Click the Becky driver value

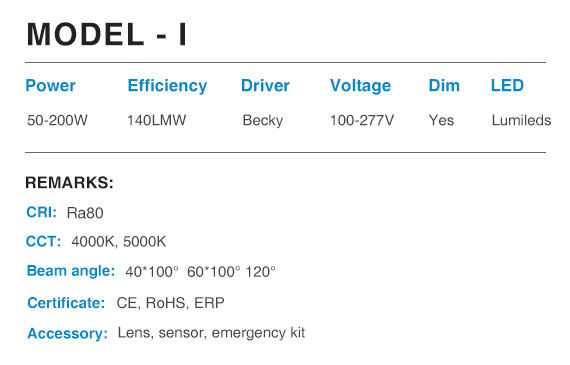[263, 121]
